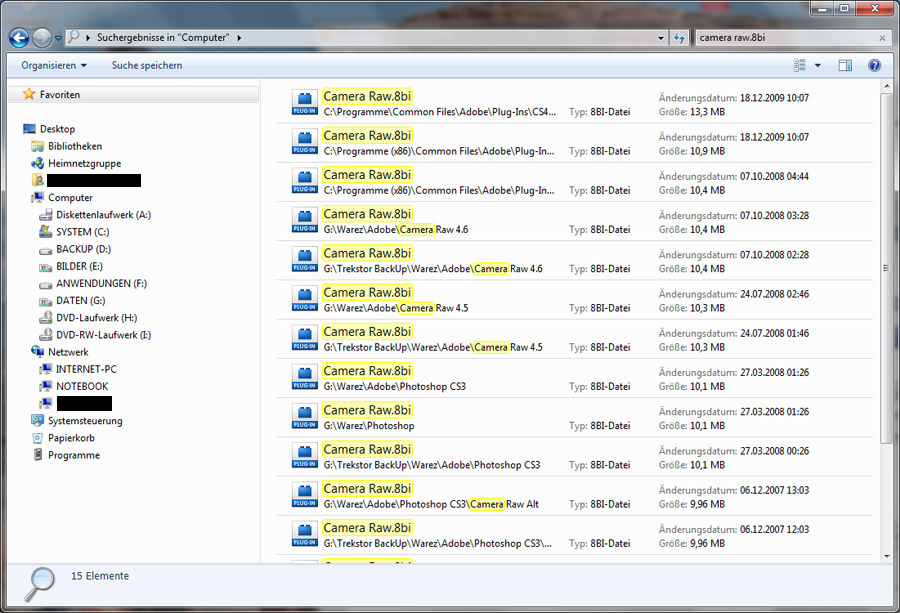The width and height of the screenshot is (900, 613).
Task: Open Bibliotheken
Action: (75, 146)
